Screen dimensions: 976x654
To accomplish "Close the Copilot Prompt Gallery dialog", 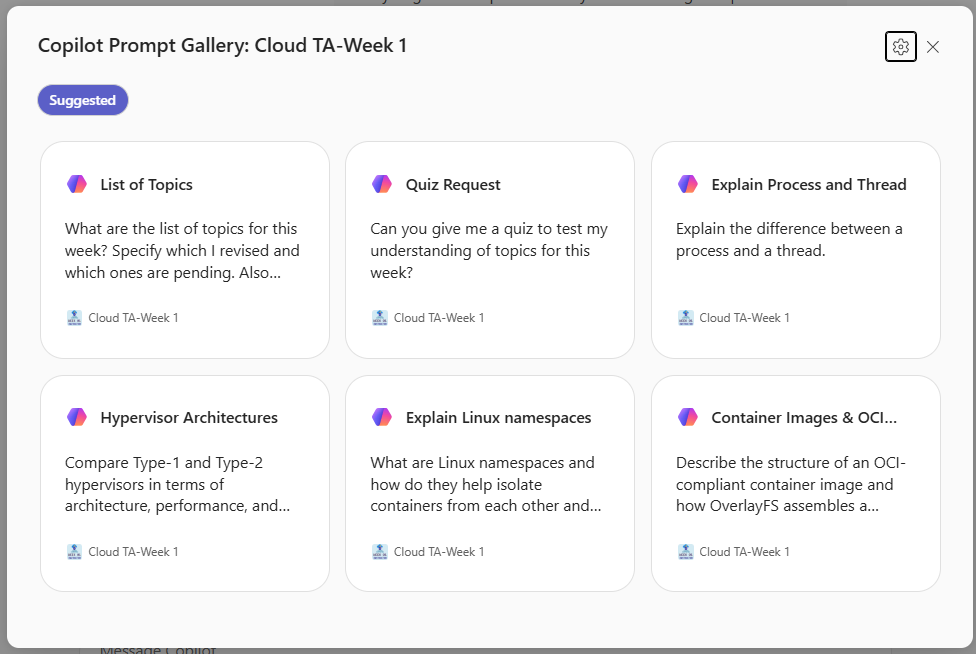I will tap(933, 47).
